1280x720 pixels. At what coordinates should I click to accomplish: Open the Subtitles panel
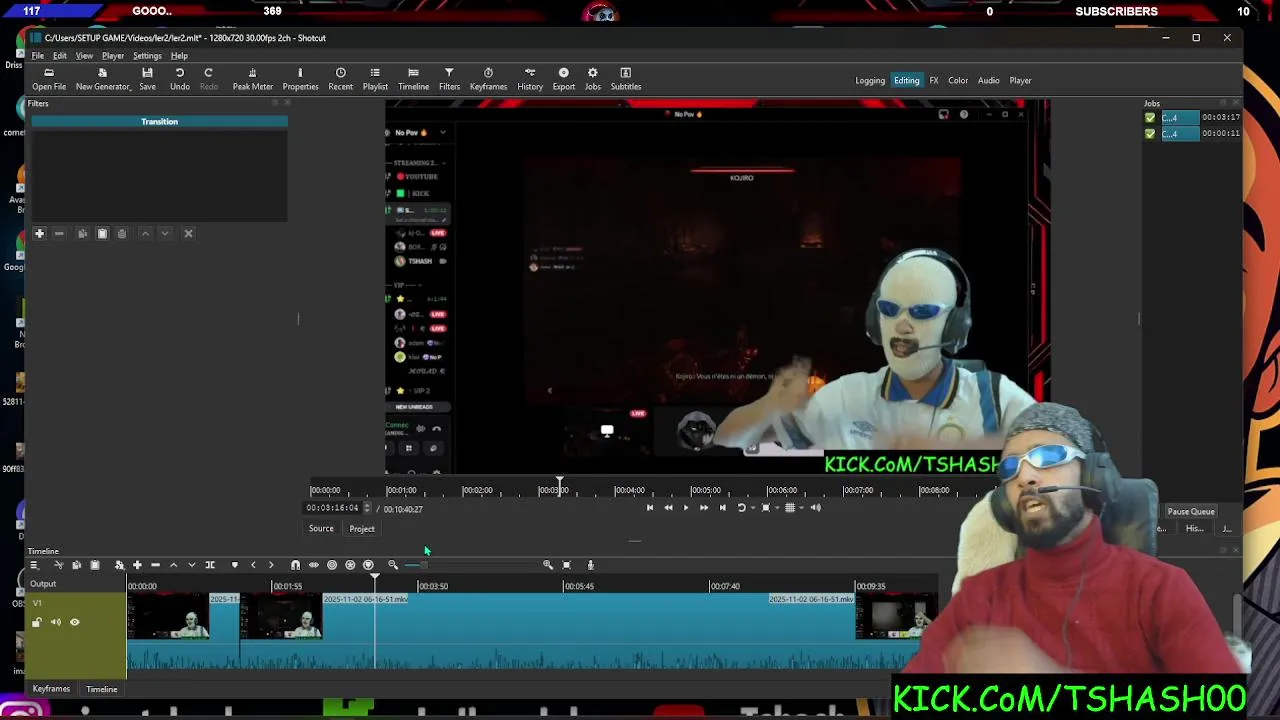pos(626,79)
